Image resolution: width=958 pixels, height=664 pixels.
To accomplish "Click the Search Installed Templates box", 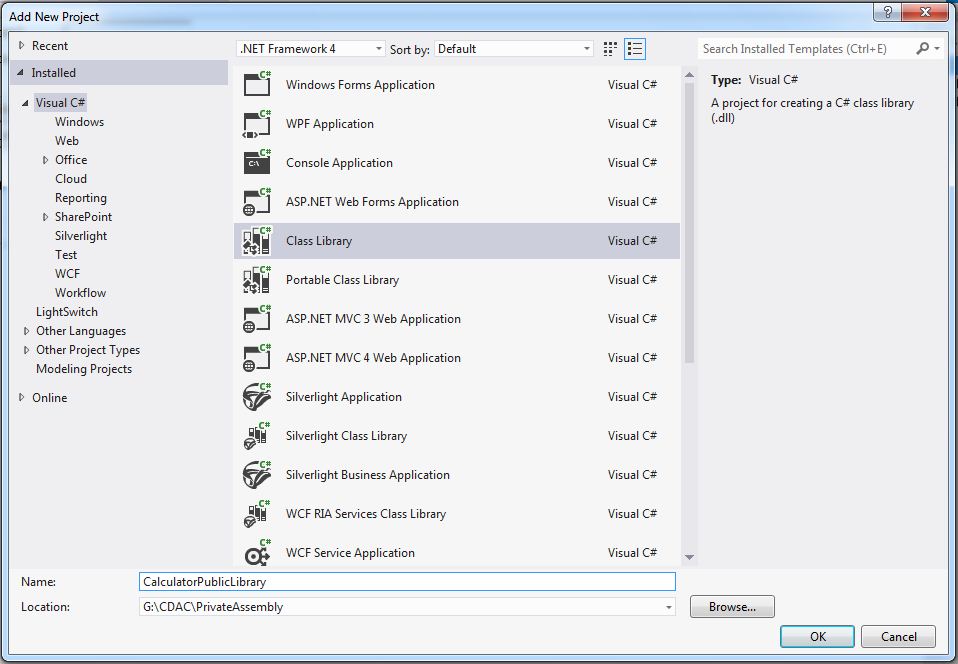I will (805, 49).
